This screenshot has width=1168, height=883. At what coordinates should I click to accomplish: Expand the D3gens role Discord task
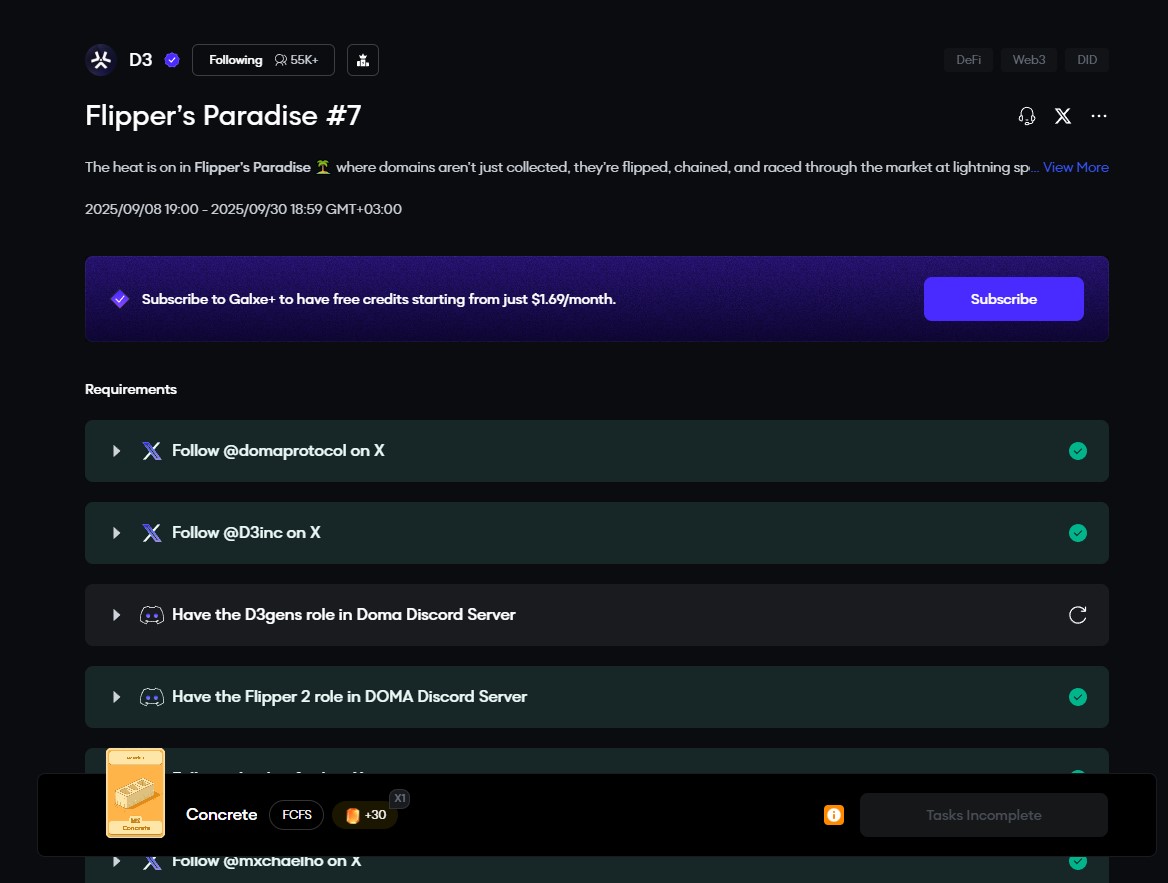117,615
